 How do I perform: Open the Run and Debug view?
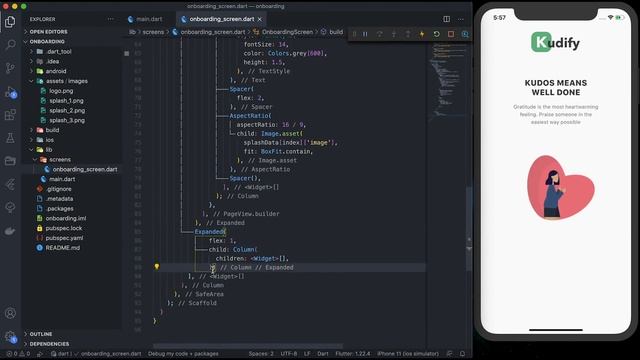pos(10,92)
